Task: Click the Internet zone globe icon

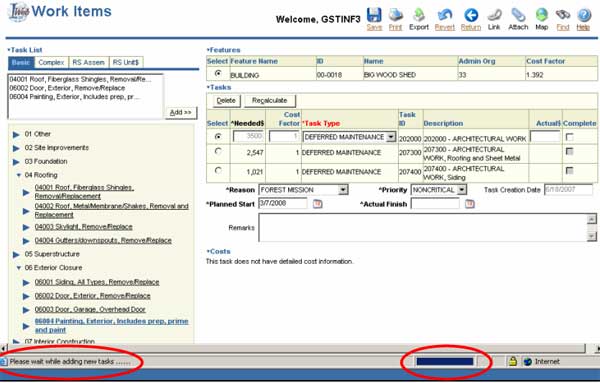Action: (x=528, y=362)
